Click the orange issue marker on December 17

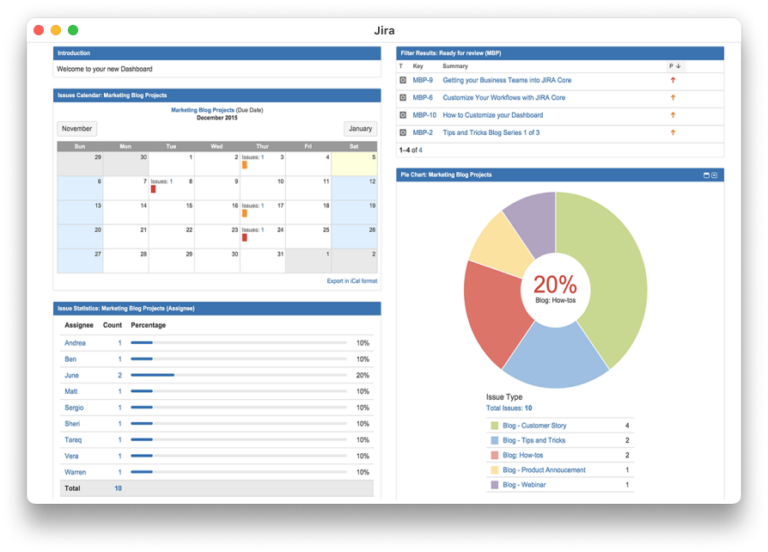(x=244, y=214)
